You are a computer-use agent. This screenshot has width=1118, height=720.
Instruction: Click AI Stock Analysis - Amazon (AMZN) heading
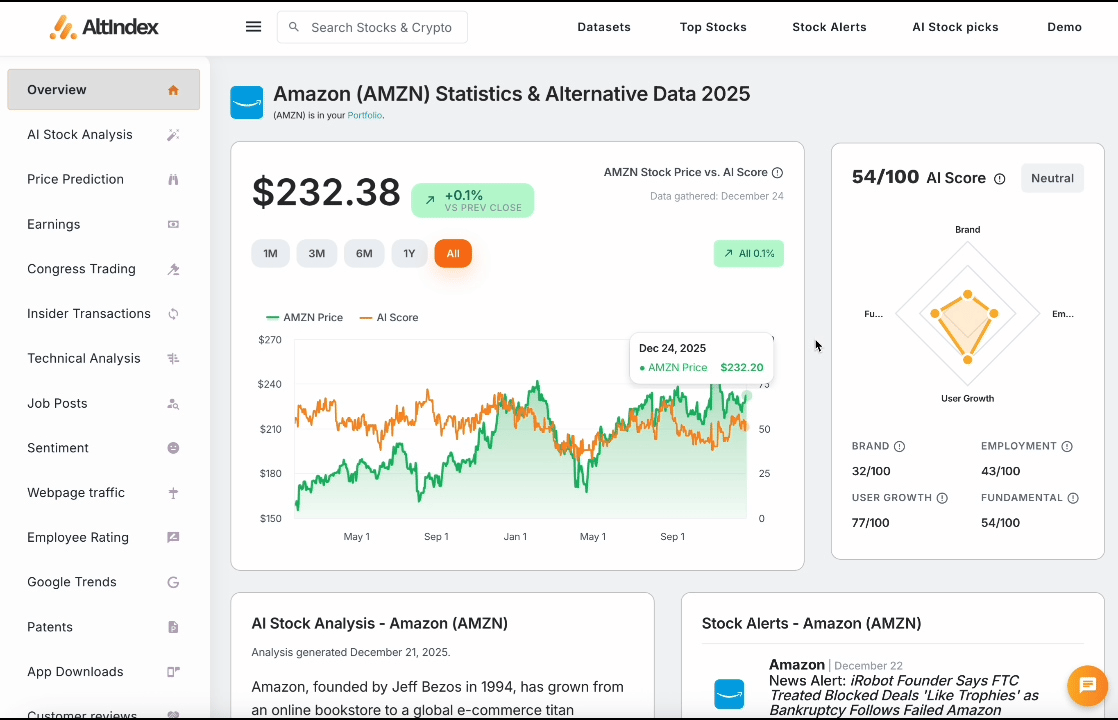379,623
